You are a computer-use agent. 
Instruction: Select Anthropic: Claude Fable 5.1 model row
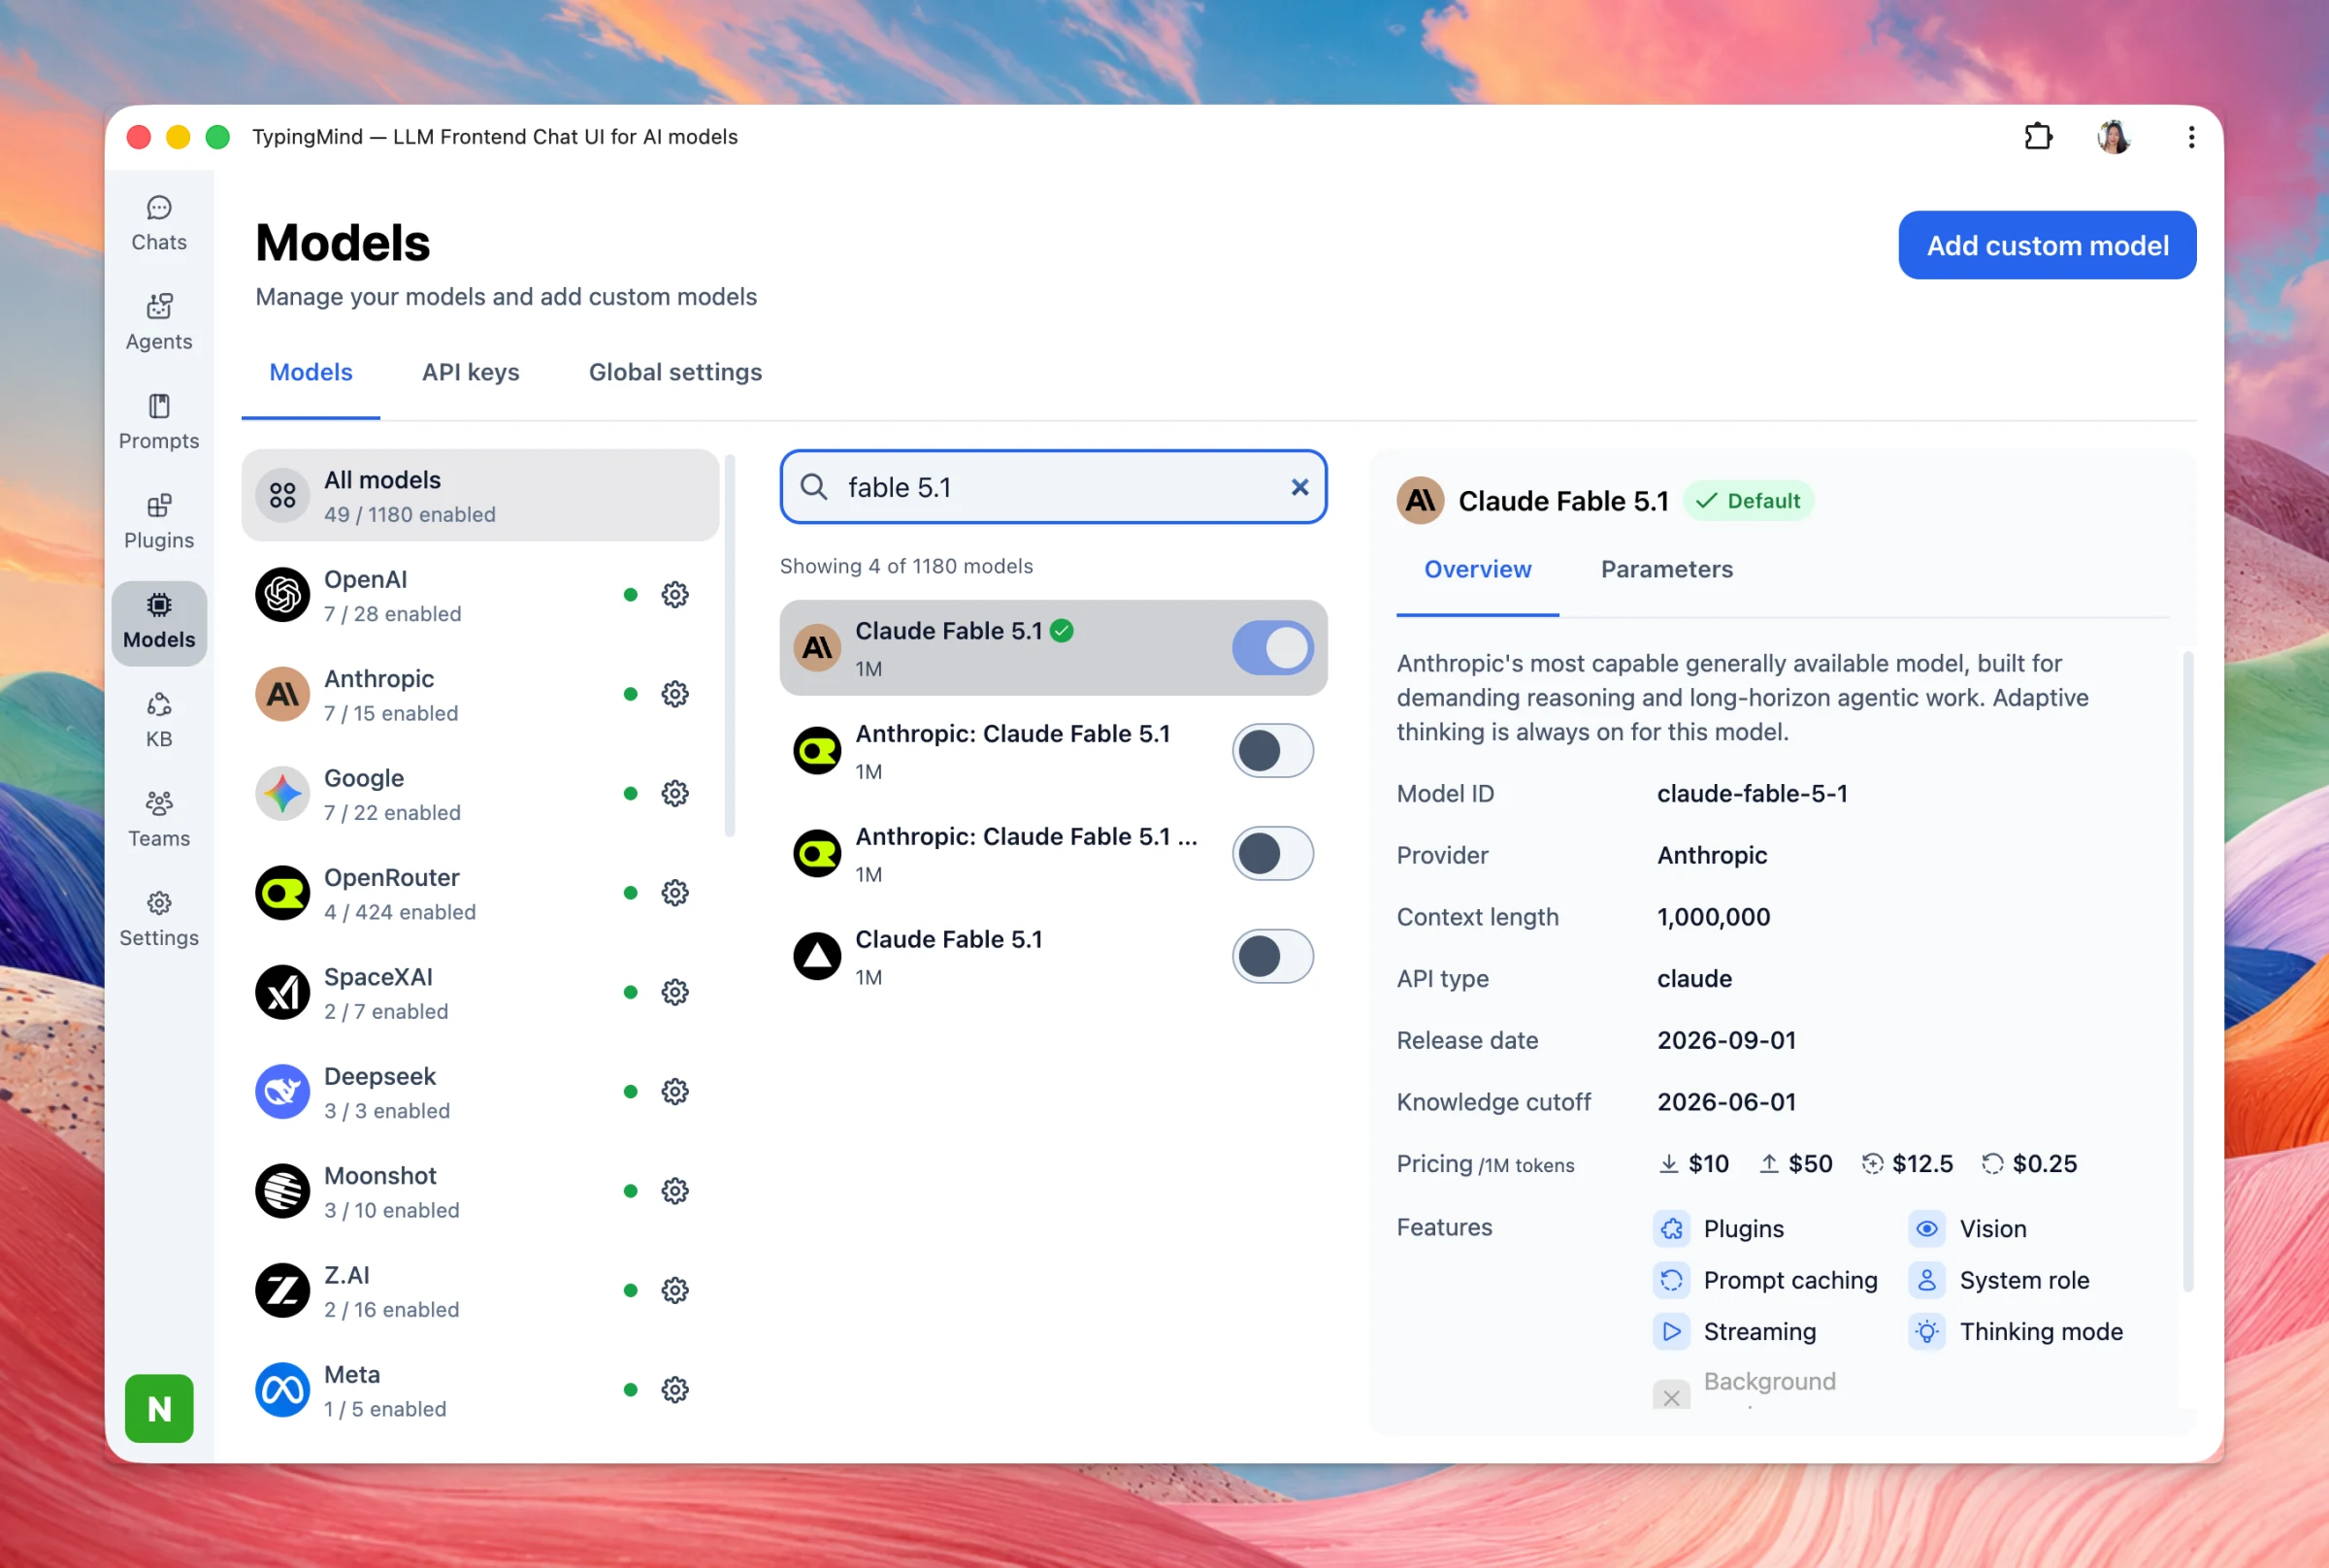tap(1053, 751)
